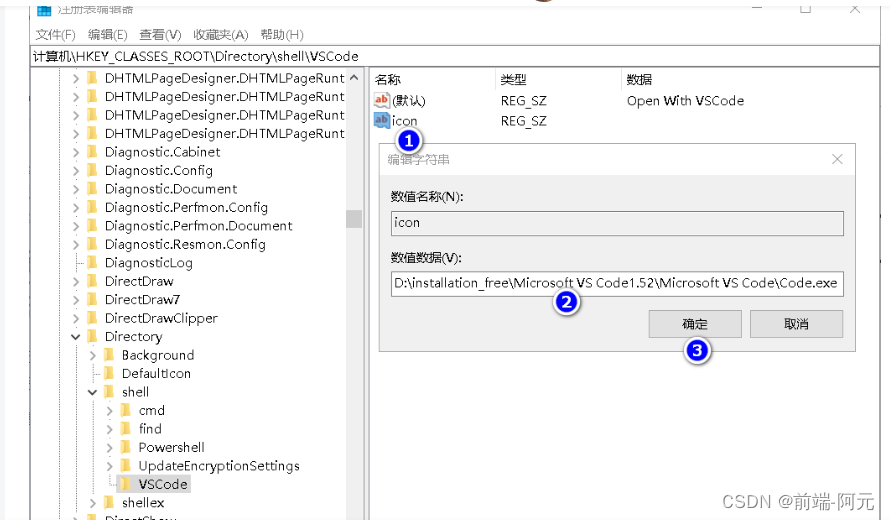The width and height of the screenshot is (890, 520).
Task: Click the Registry Editor title bar icon
Action: pos(44,10)
